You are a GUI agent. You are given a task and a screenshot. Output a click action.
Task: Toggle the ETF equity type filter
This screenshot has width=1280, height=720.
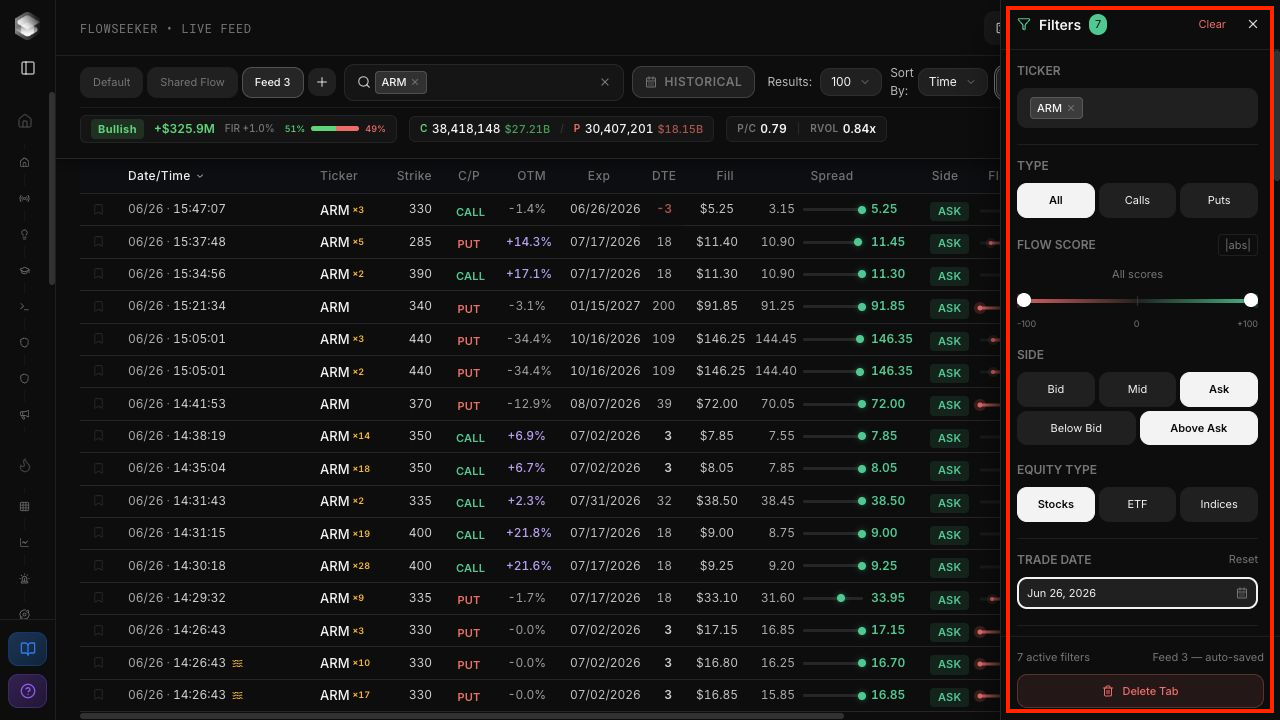point(1137,504)
